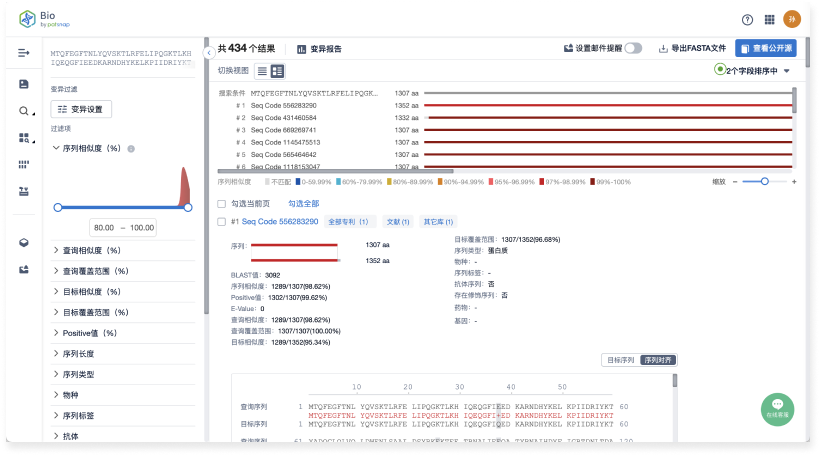Open the 2个字段排序中 sort dropdown
The width and height of the screenshot is (821, 456).
(x=753, y=71)
